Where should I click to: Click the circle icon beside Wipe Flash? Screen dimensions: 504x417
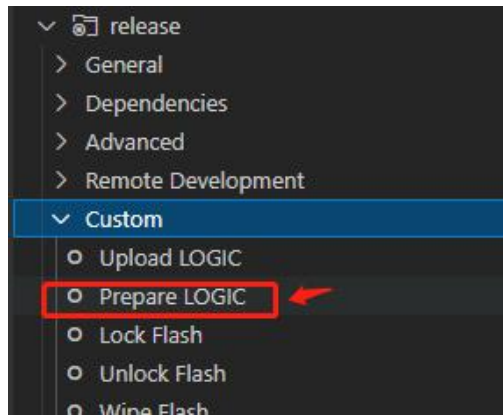(75, 410)
